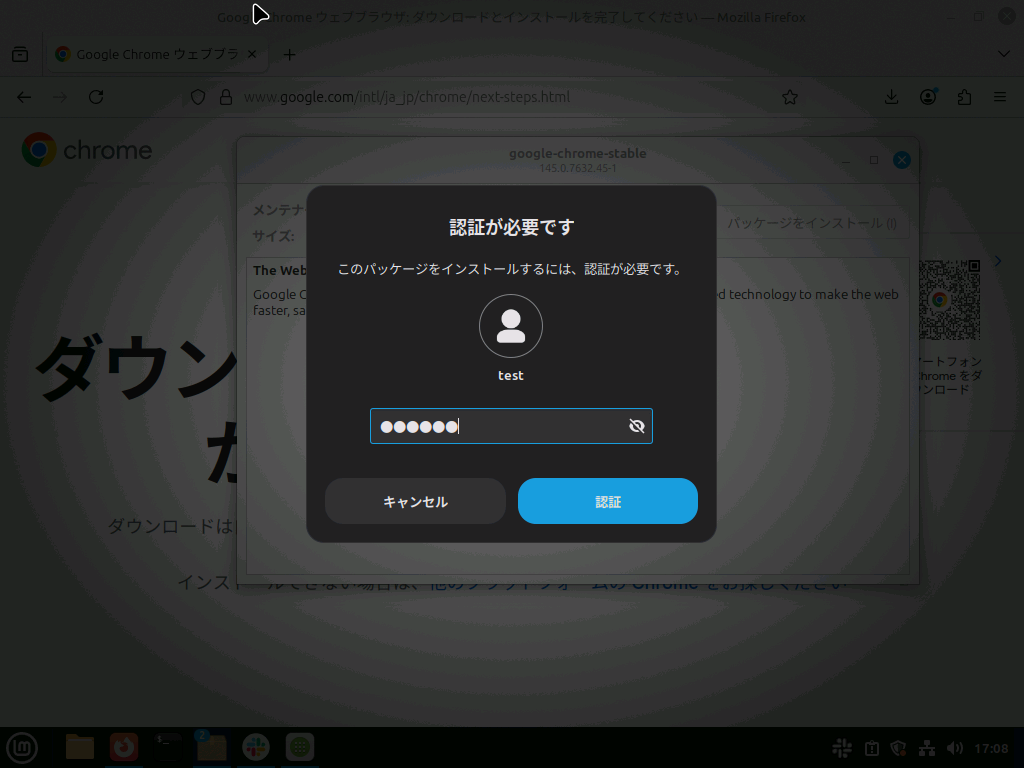Click the test user avatar icon

(511, 326)
